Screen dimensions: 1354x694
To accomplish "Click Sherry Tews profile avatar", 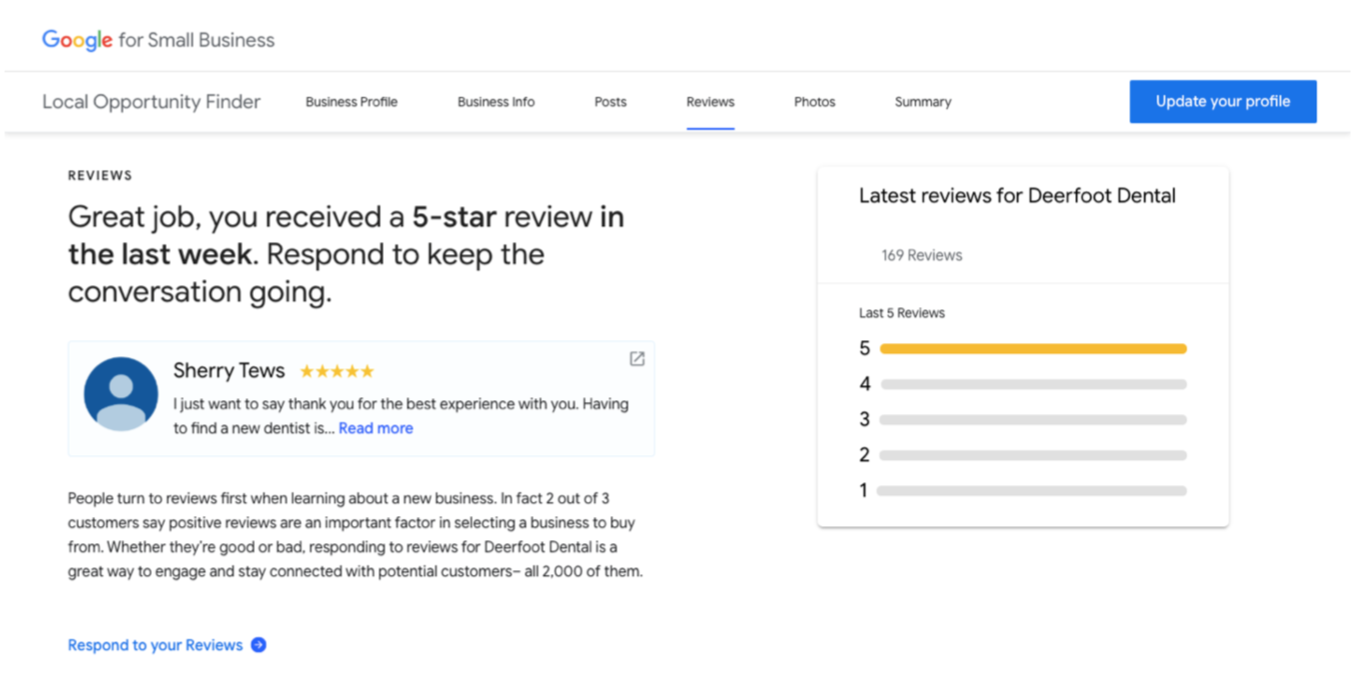I will [x=121, y=394].
